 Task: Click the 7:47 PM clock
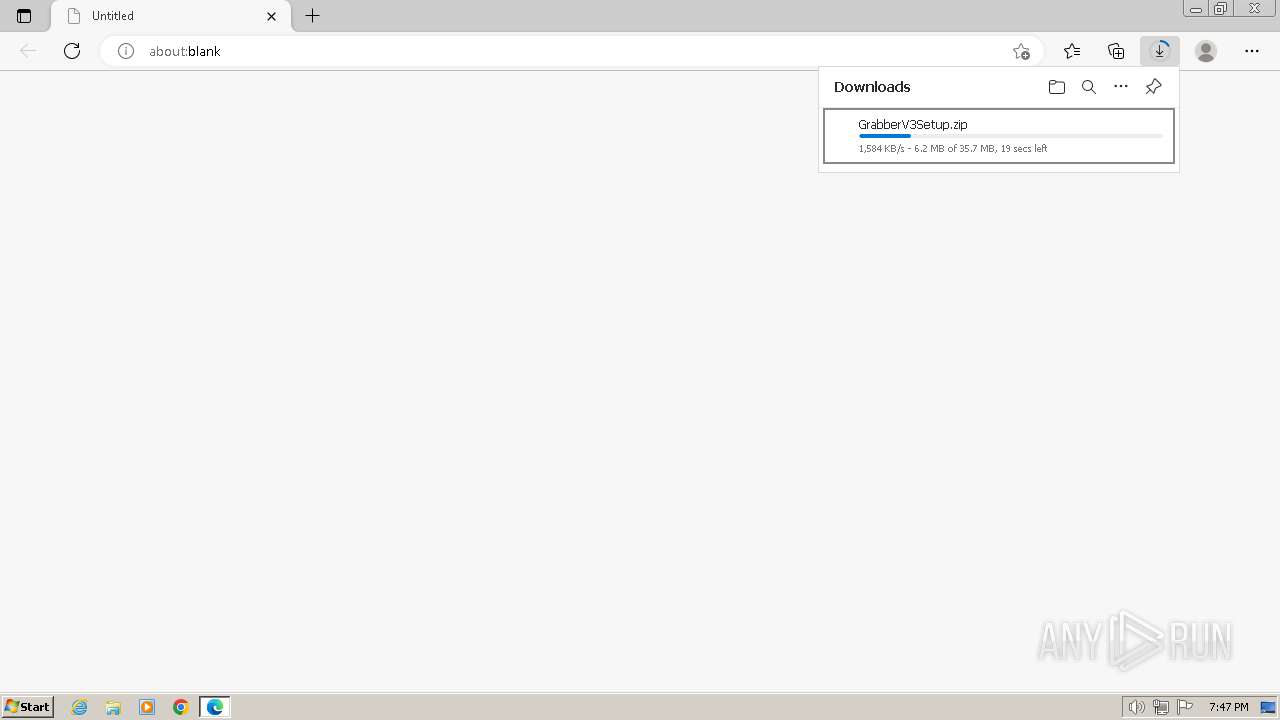(x=1228, y=707)
